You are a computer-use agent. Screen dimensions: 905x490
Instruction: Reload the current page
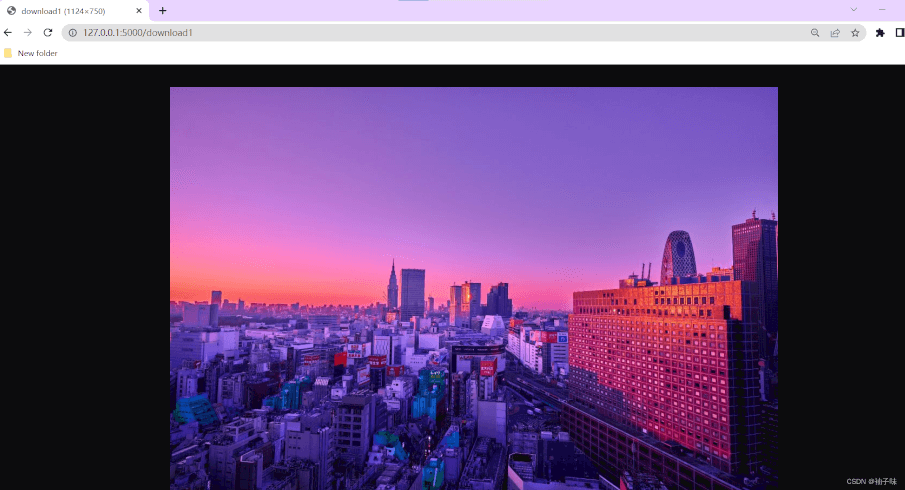click(x=48, y=33)
